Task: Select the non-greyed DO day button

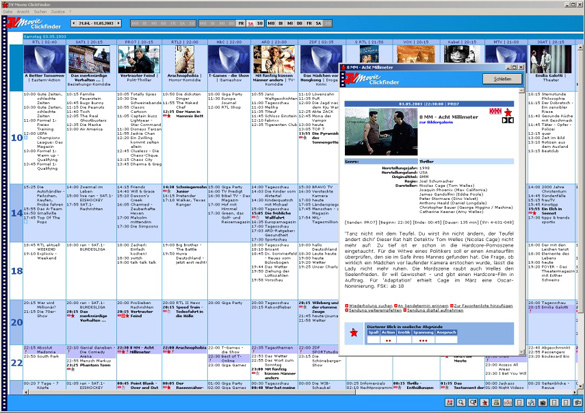Action: click(299, 24)
